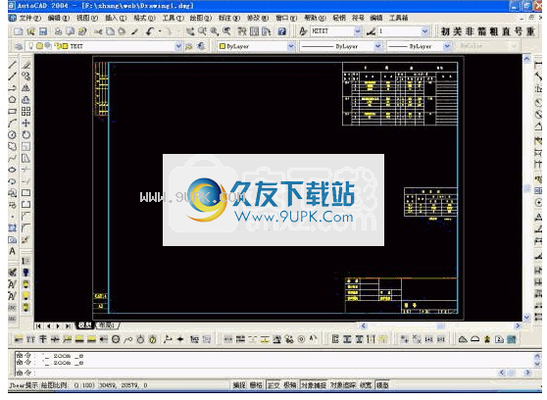Toggle 捕捉 snap mode in status bar
This screenshot has width=547, height=400.
tap(239, 385)
